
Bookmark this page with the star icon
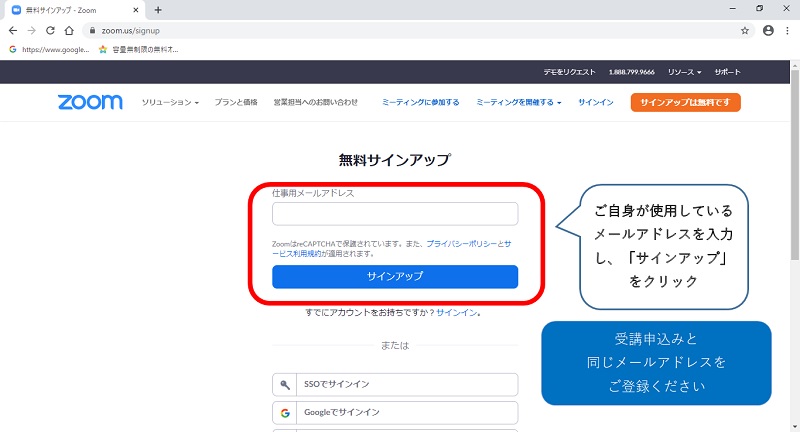pos(745,31)
